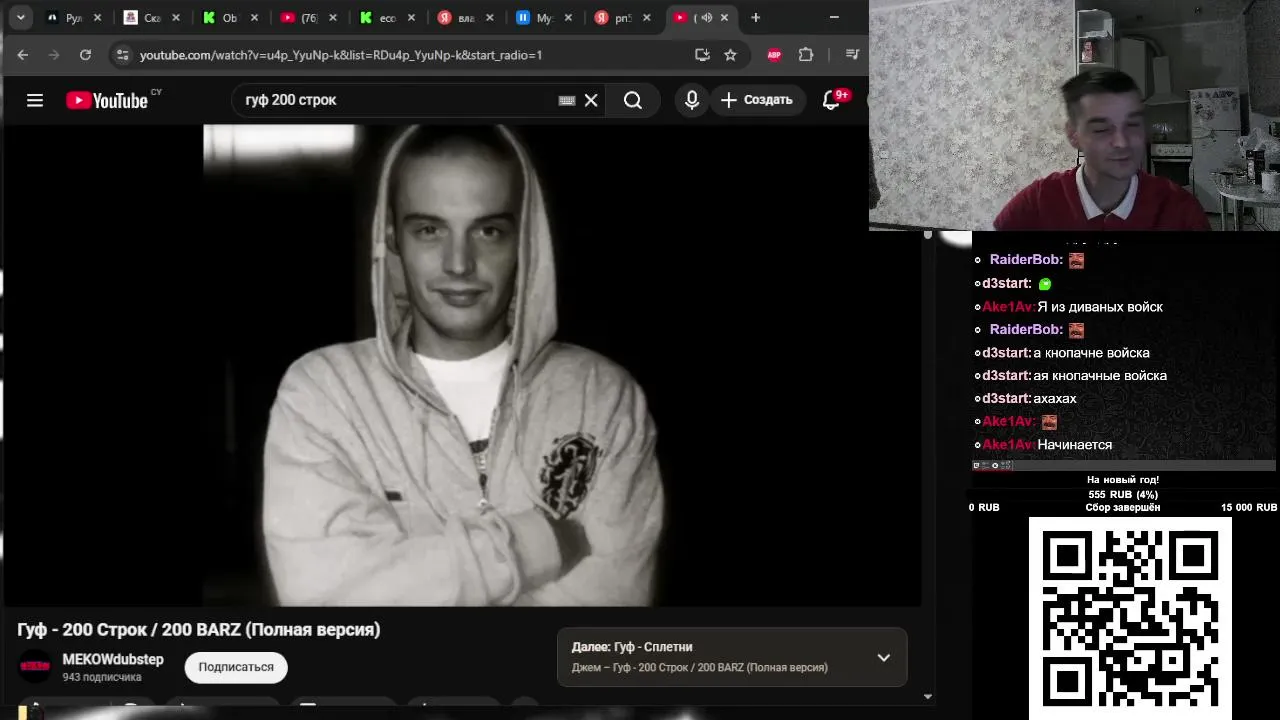Switch to the 'Ска' tab

153,18
